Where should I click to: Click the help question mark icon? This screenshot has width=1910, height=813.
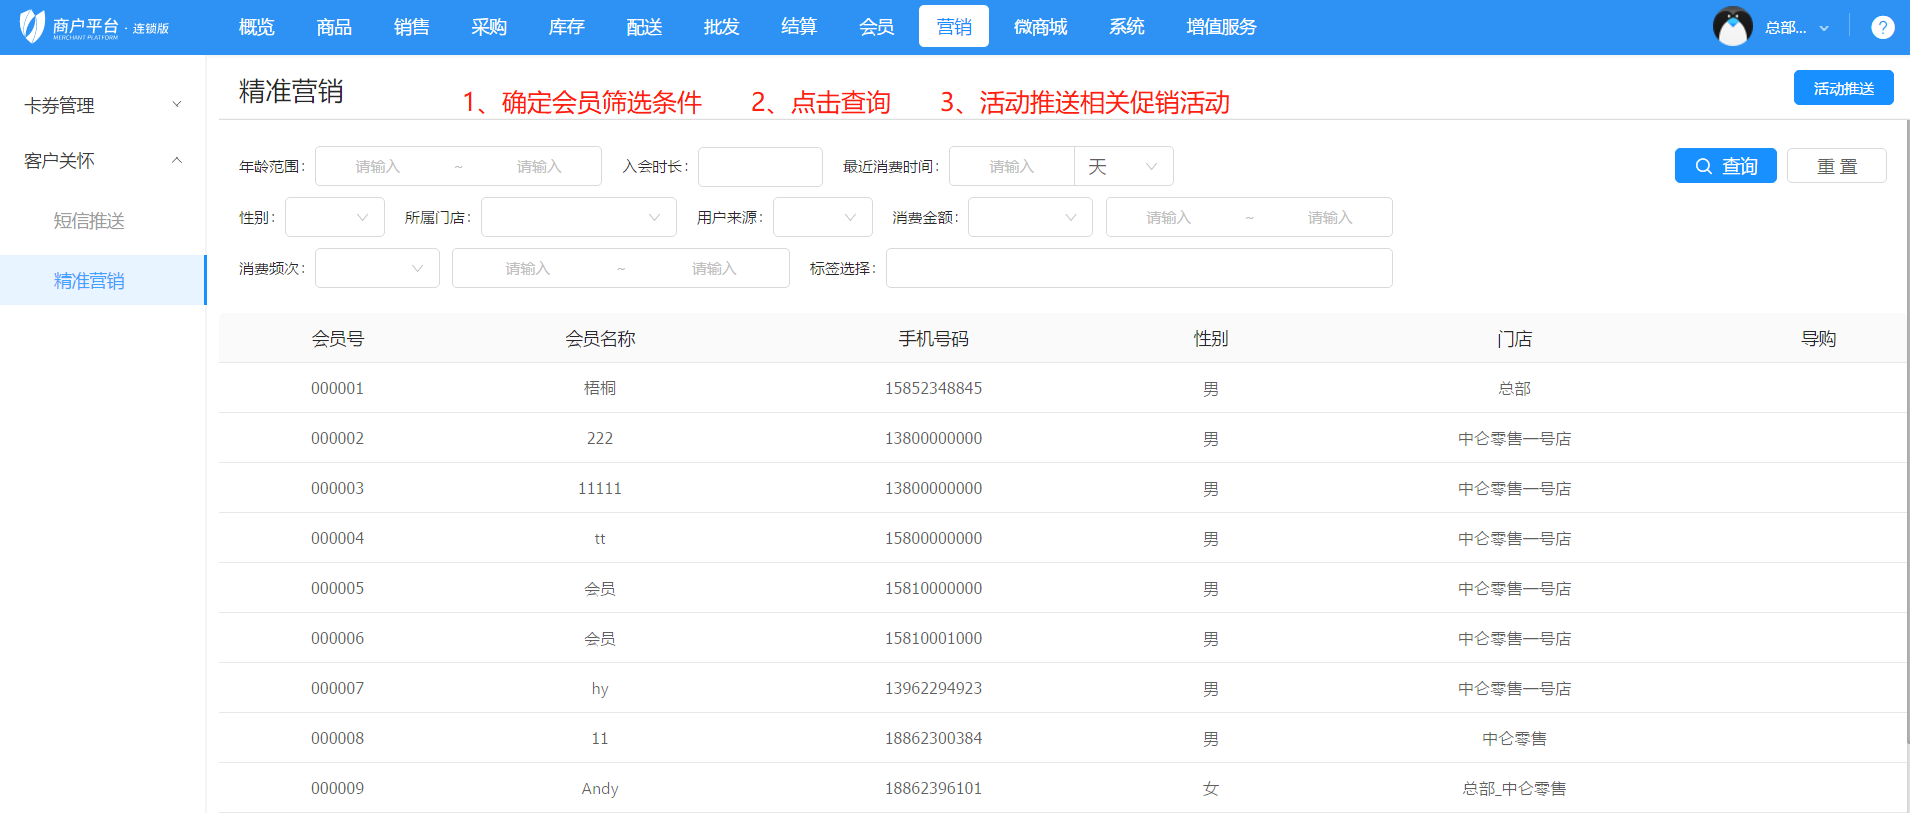(x=1882, y=28)
